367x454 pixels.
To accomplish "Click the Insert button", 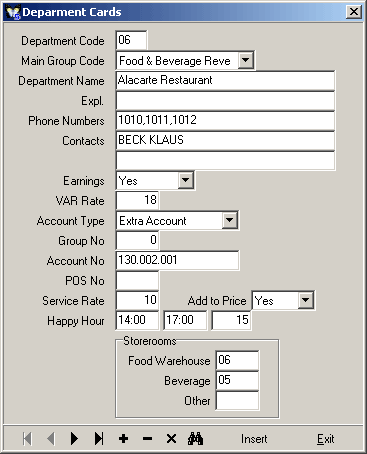I will (x=254, y=439).
